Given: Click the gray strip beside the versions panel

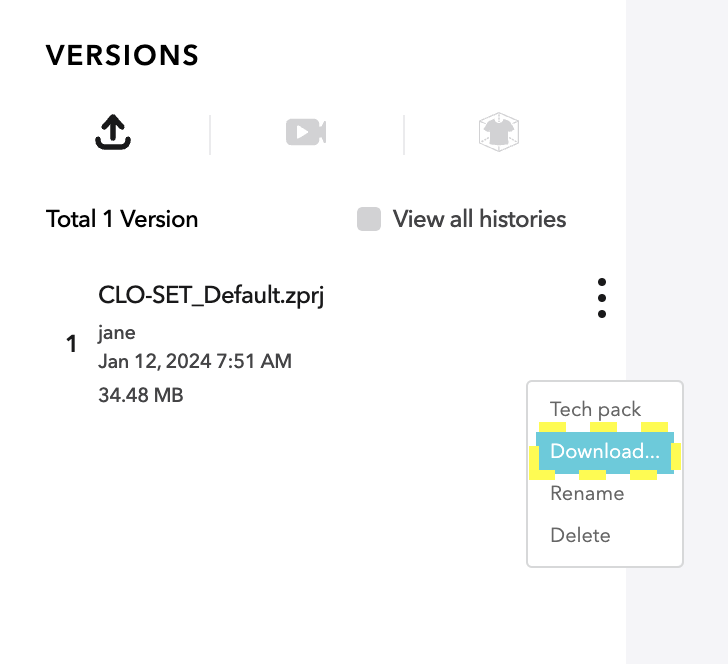Looking at the screenshot, I should click(677, 186).
